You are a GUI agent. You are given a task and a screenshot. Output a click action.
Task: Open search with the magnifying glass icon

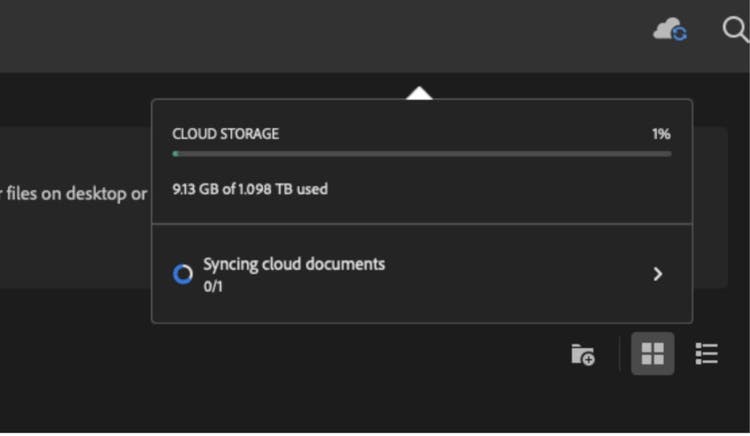735,30
